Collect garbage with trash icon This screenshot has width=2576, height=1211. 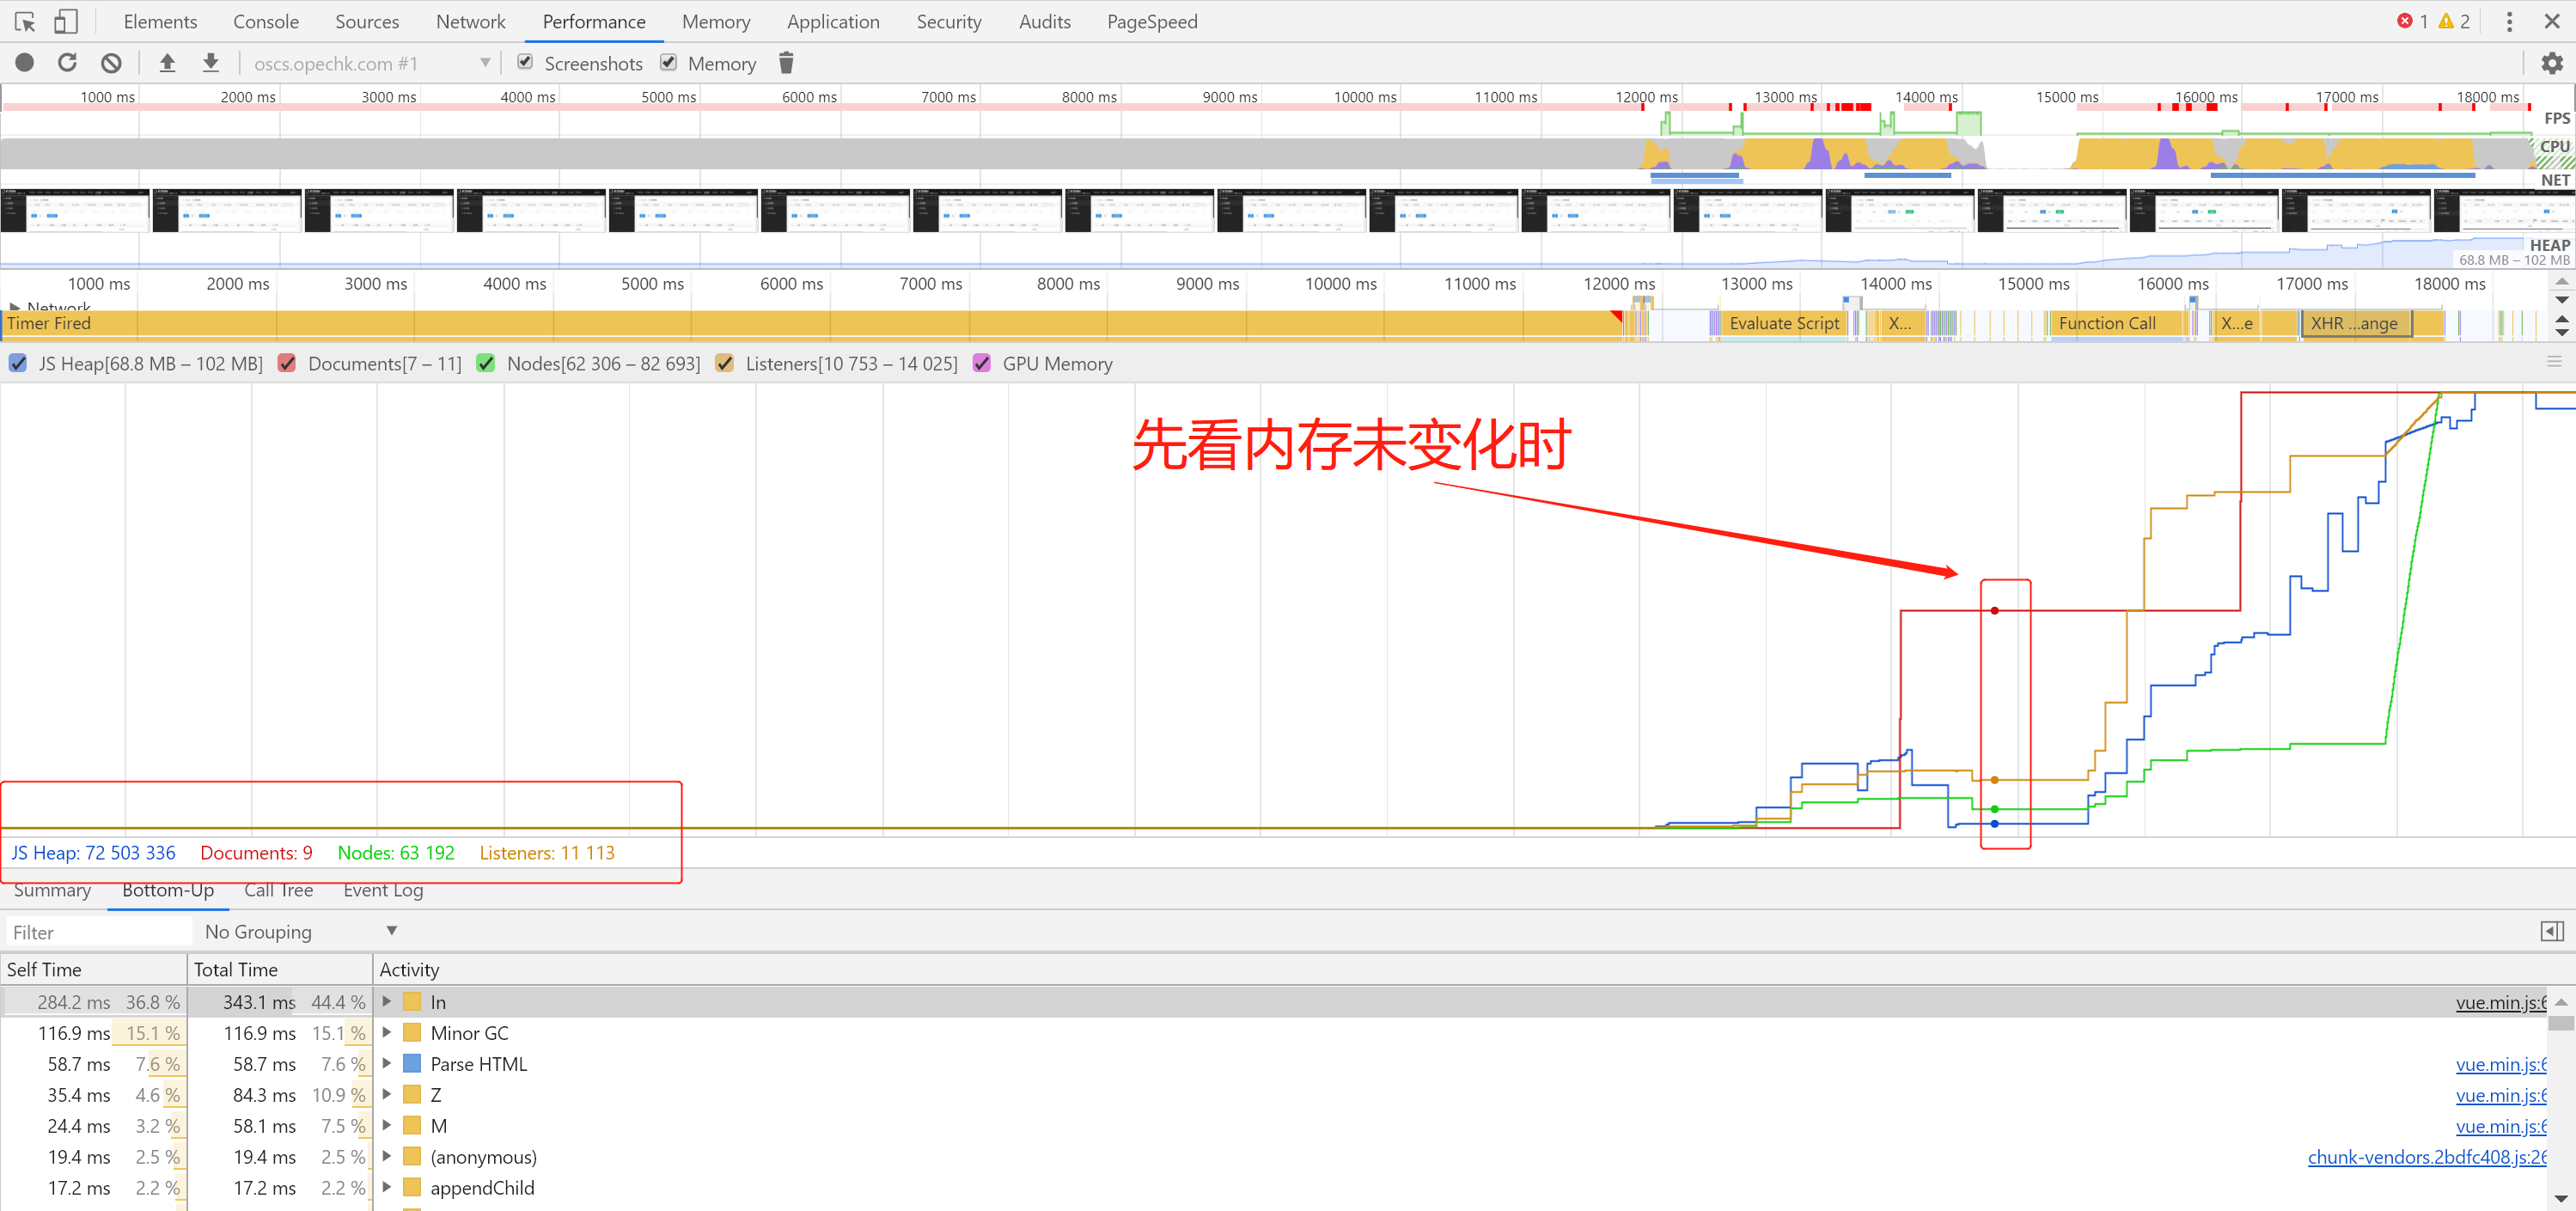pyautogui.click(x=786, y=63)
